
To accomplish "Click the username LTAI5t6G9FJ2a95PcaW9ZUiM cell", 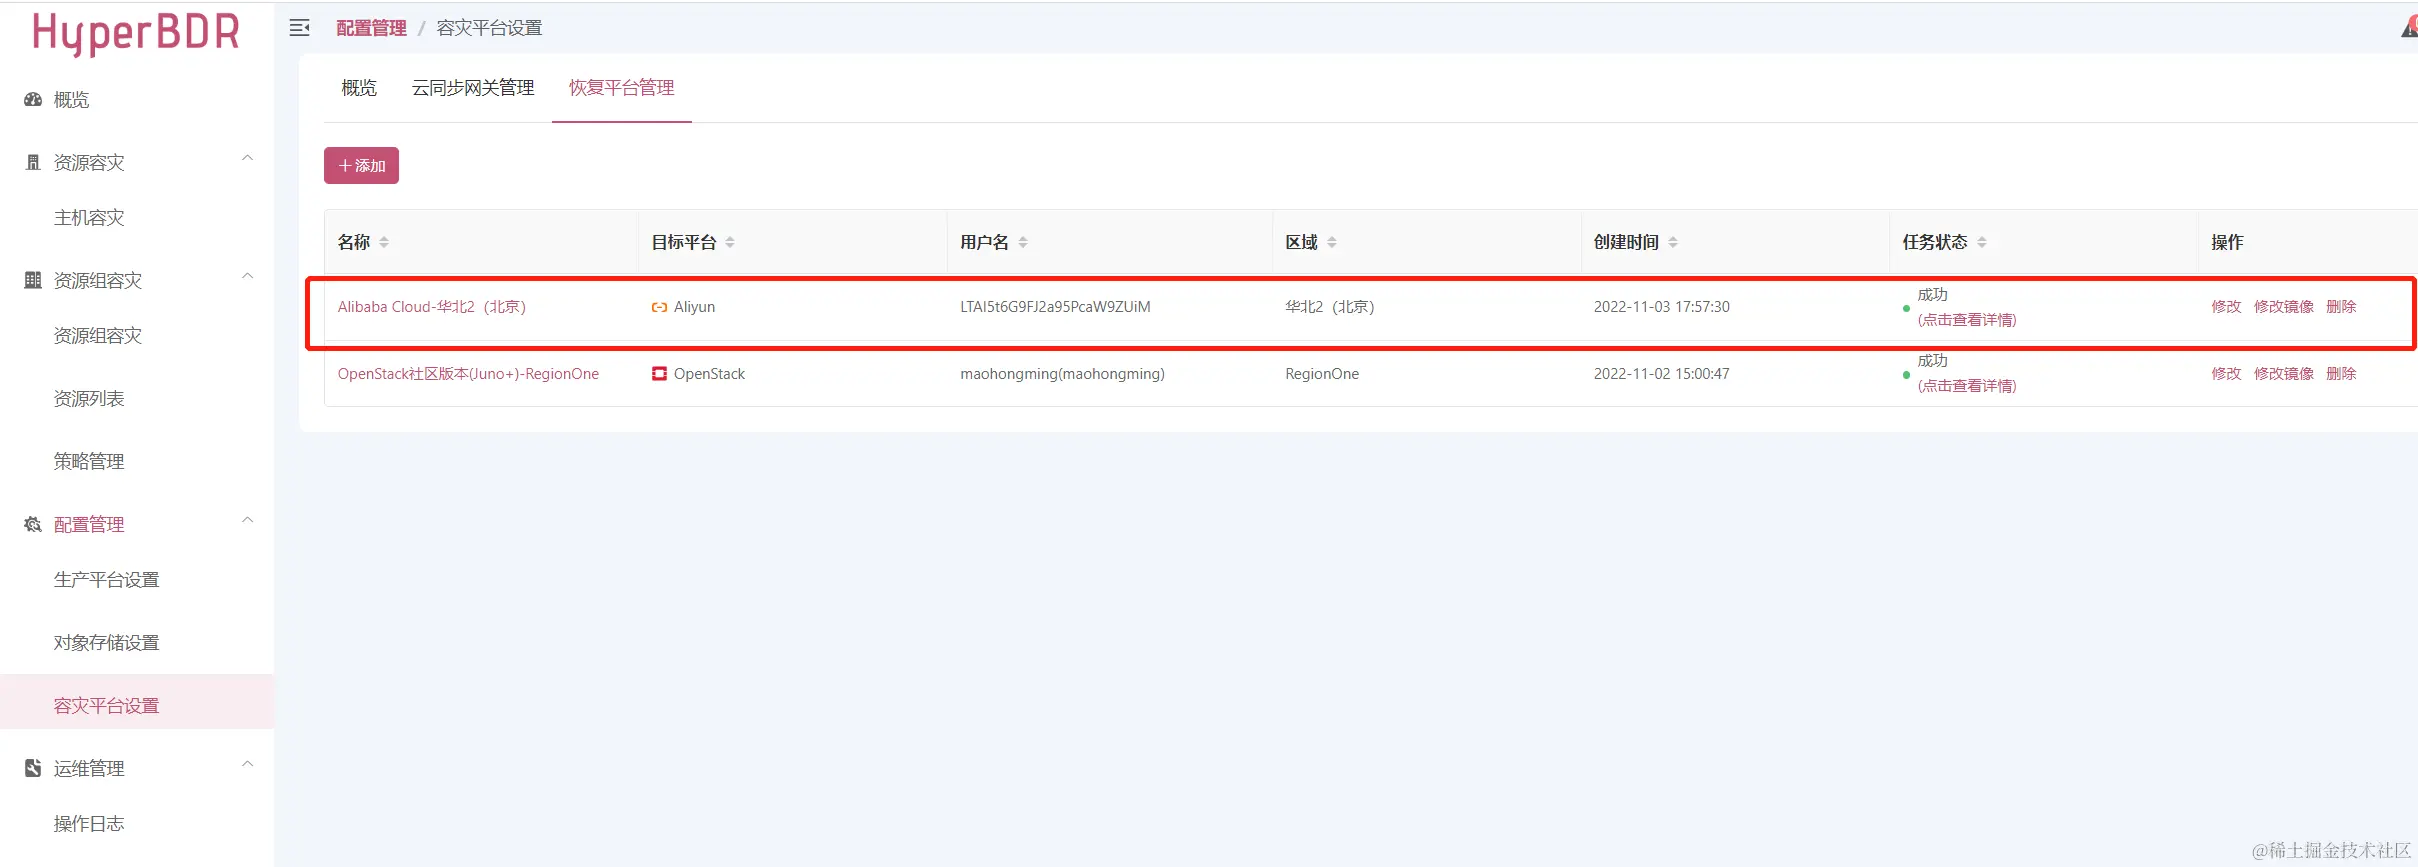I will pos(1055,307).
